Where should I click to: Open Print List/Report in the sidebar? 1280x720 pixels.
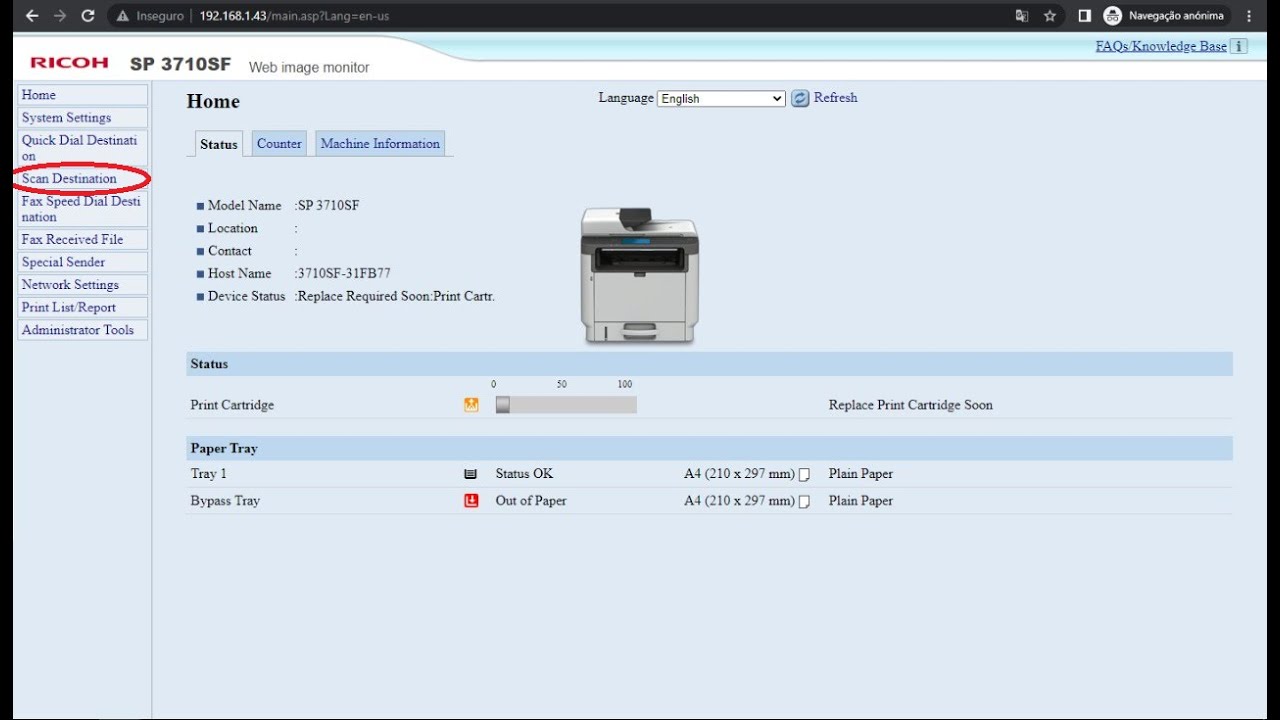(84, 308)
